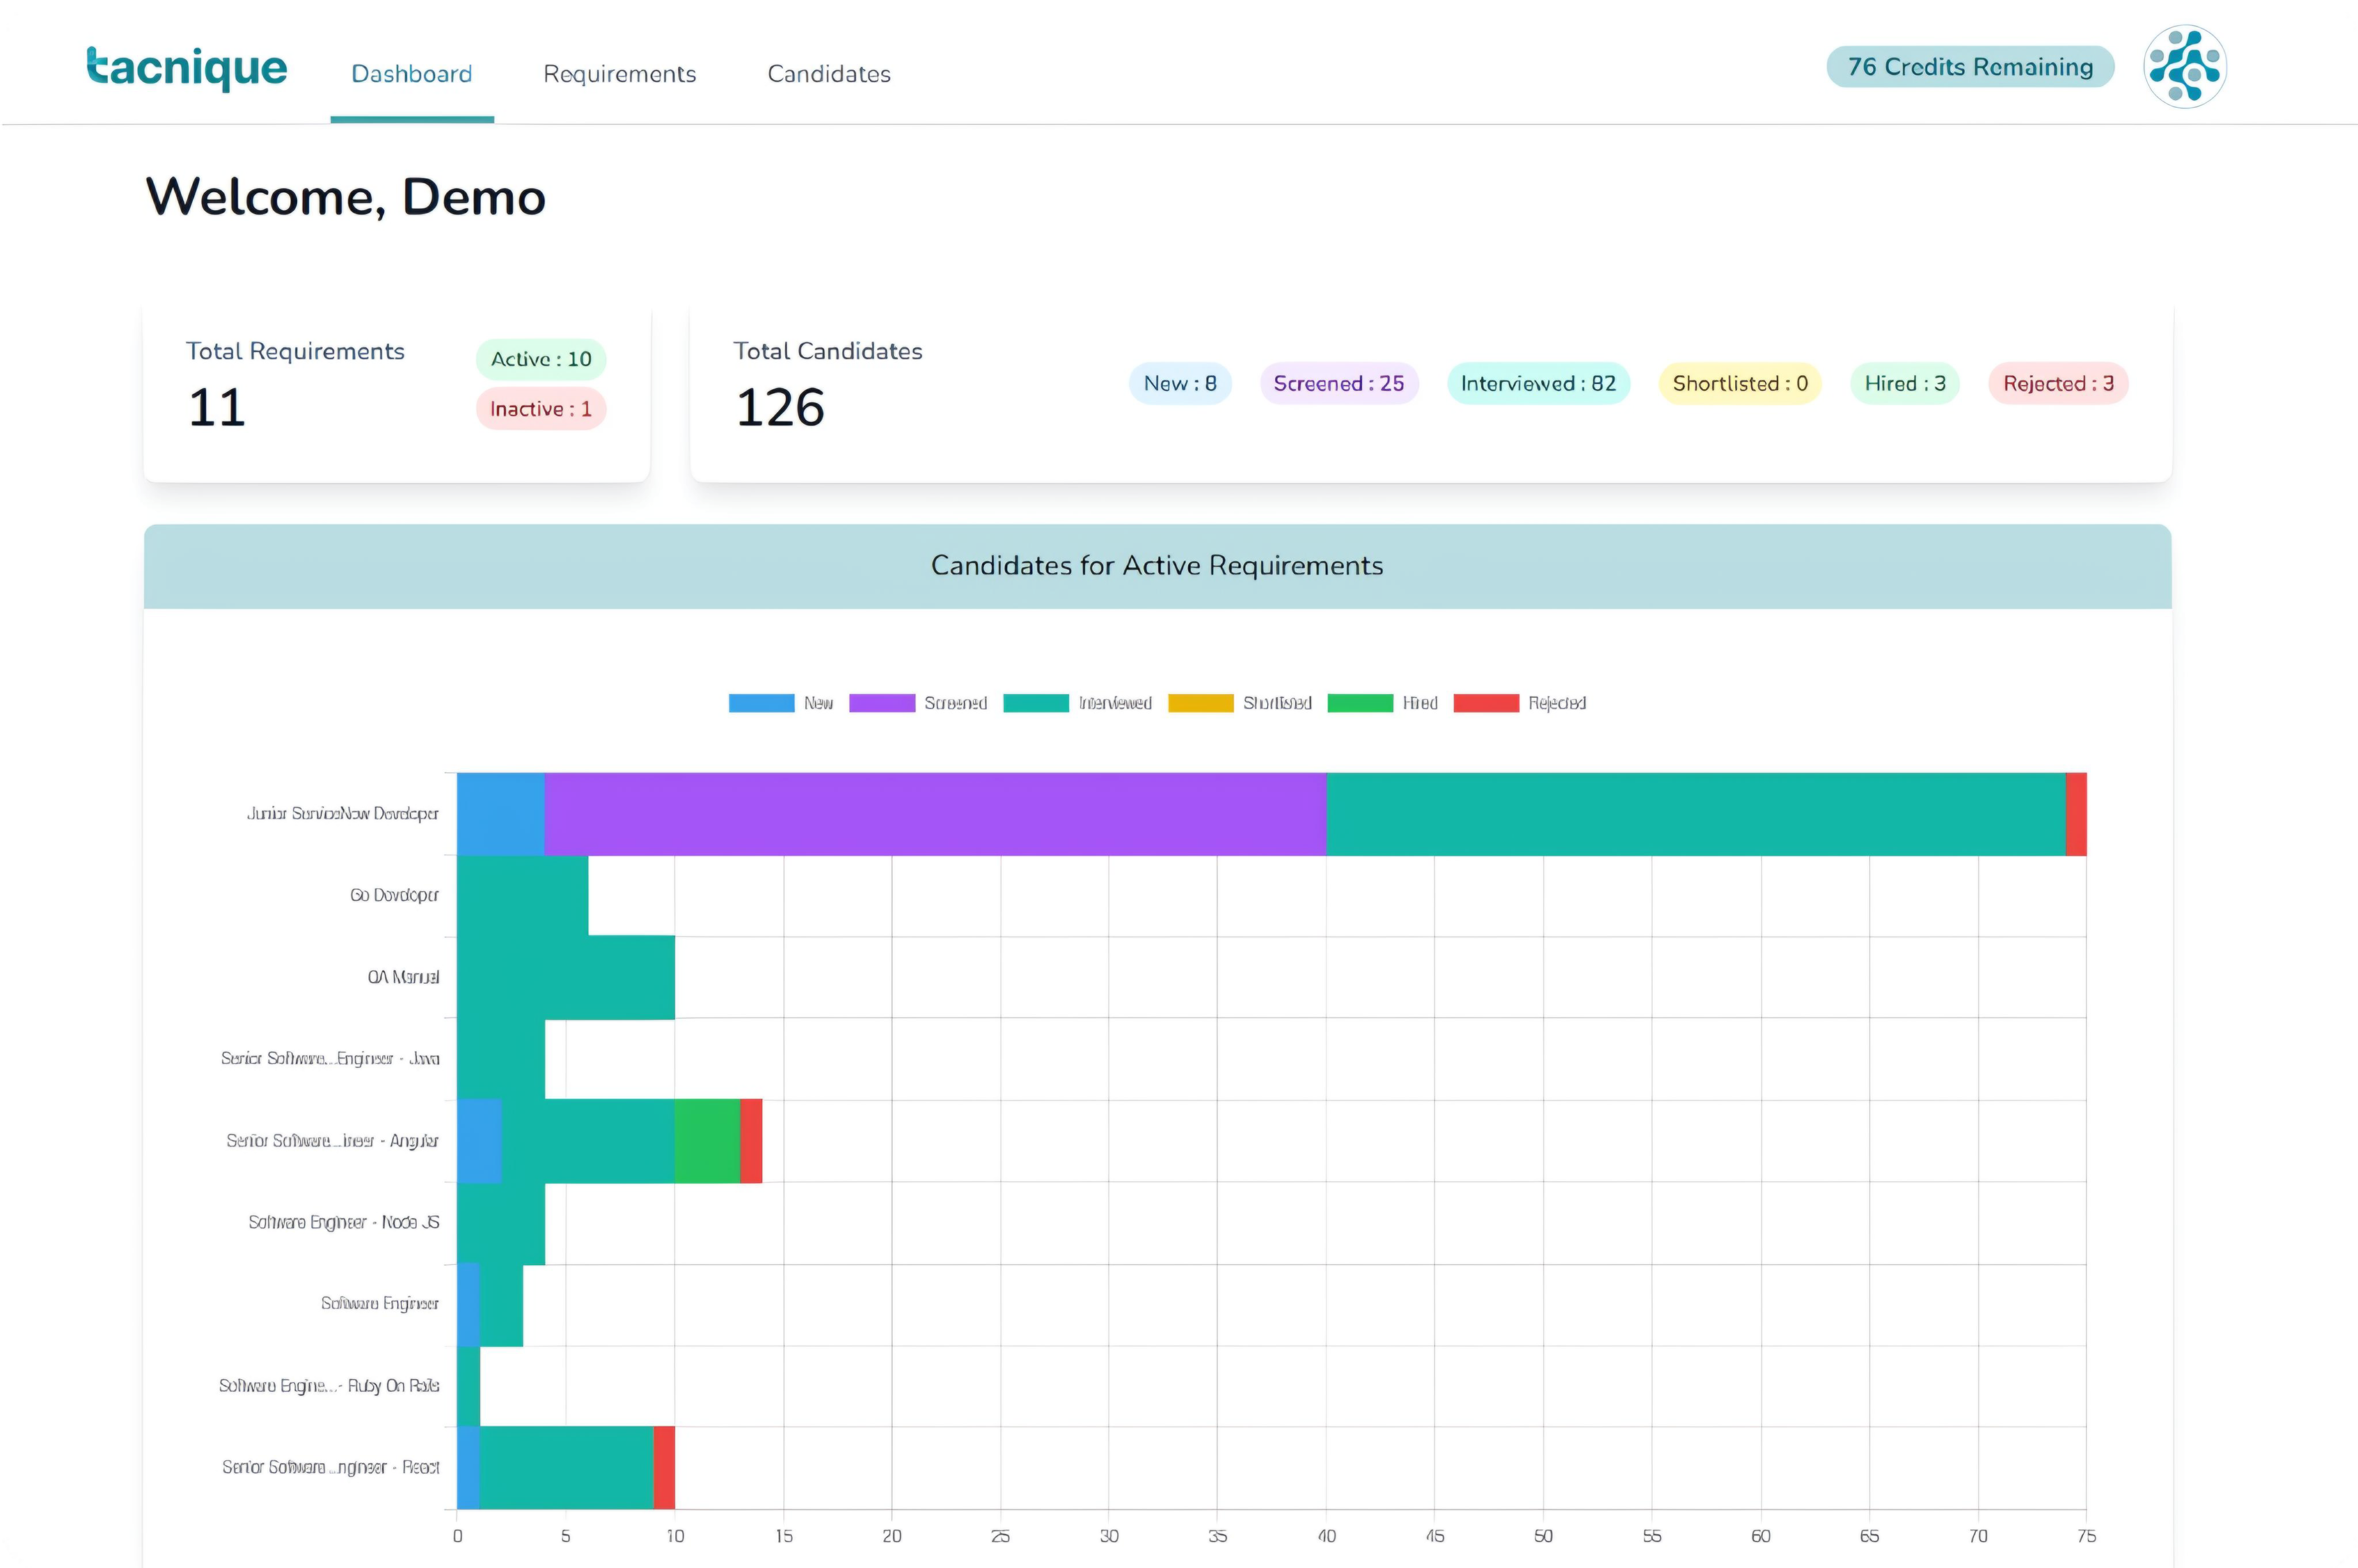
Task: Click the New : 8 status chip
Action: (1180, 384)
